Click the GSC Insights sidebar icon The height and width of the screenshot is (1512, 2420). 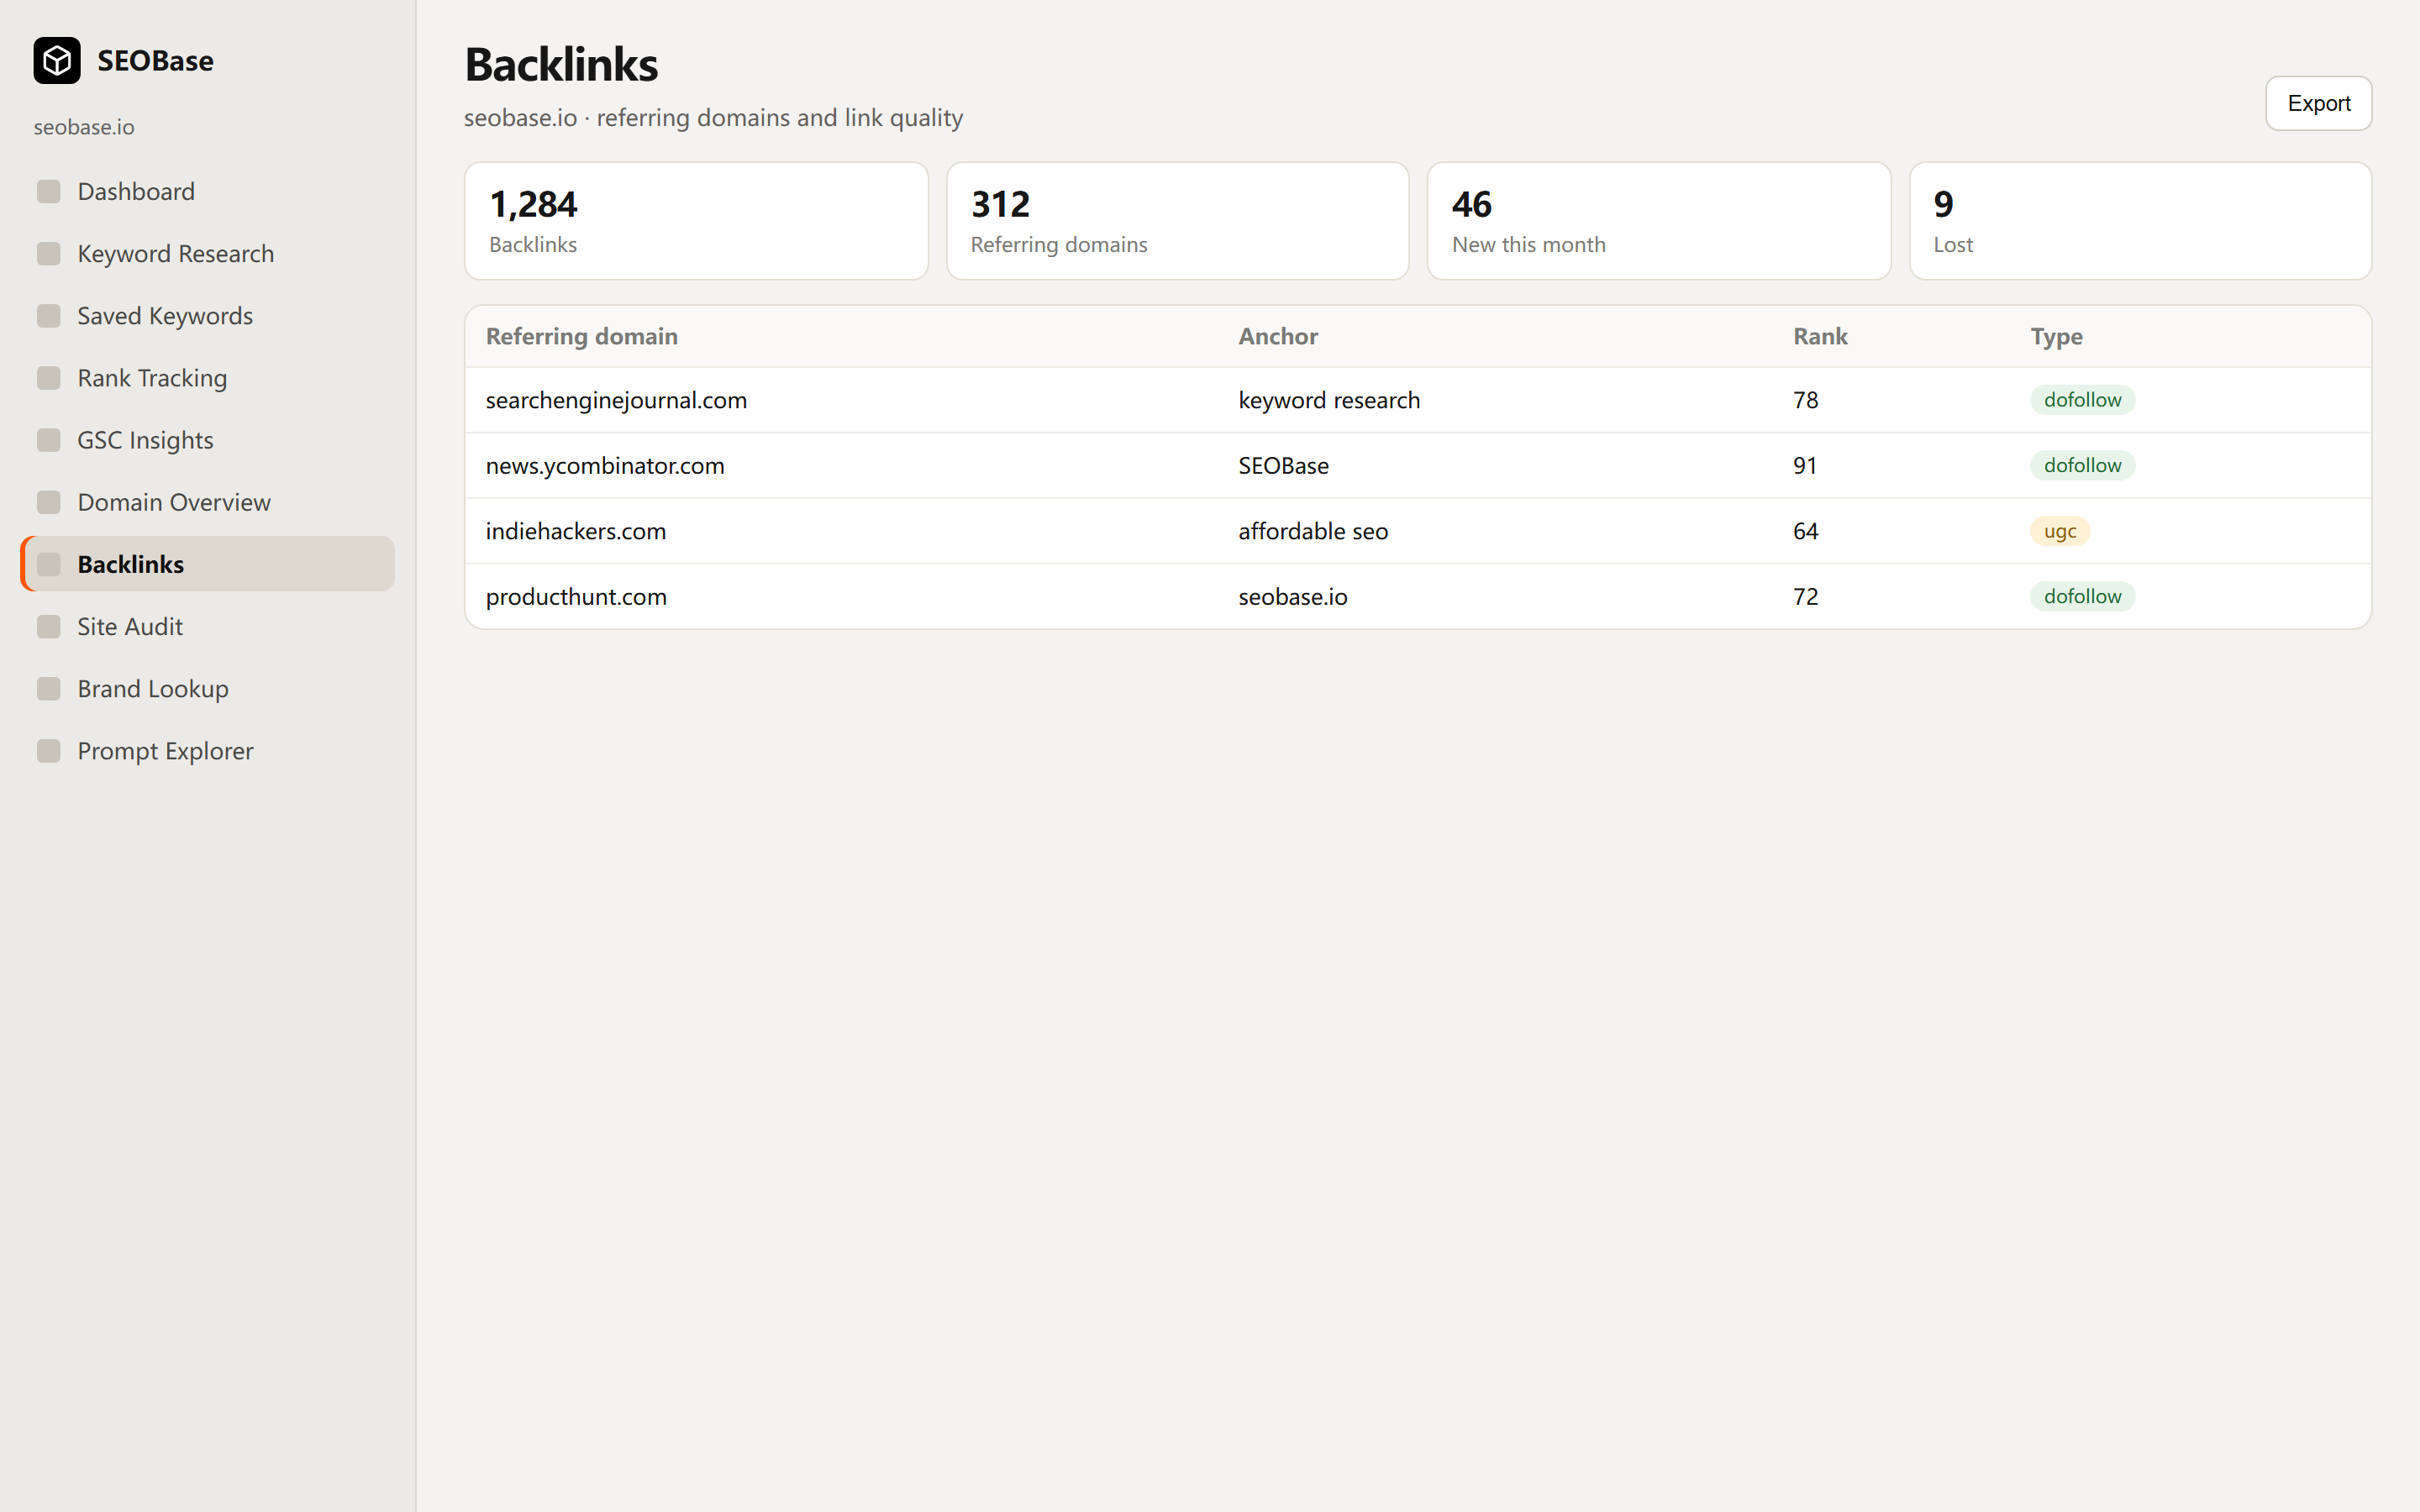pyautogui.click(x=49, y=439)
